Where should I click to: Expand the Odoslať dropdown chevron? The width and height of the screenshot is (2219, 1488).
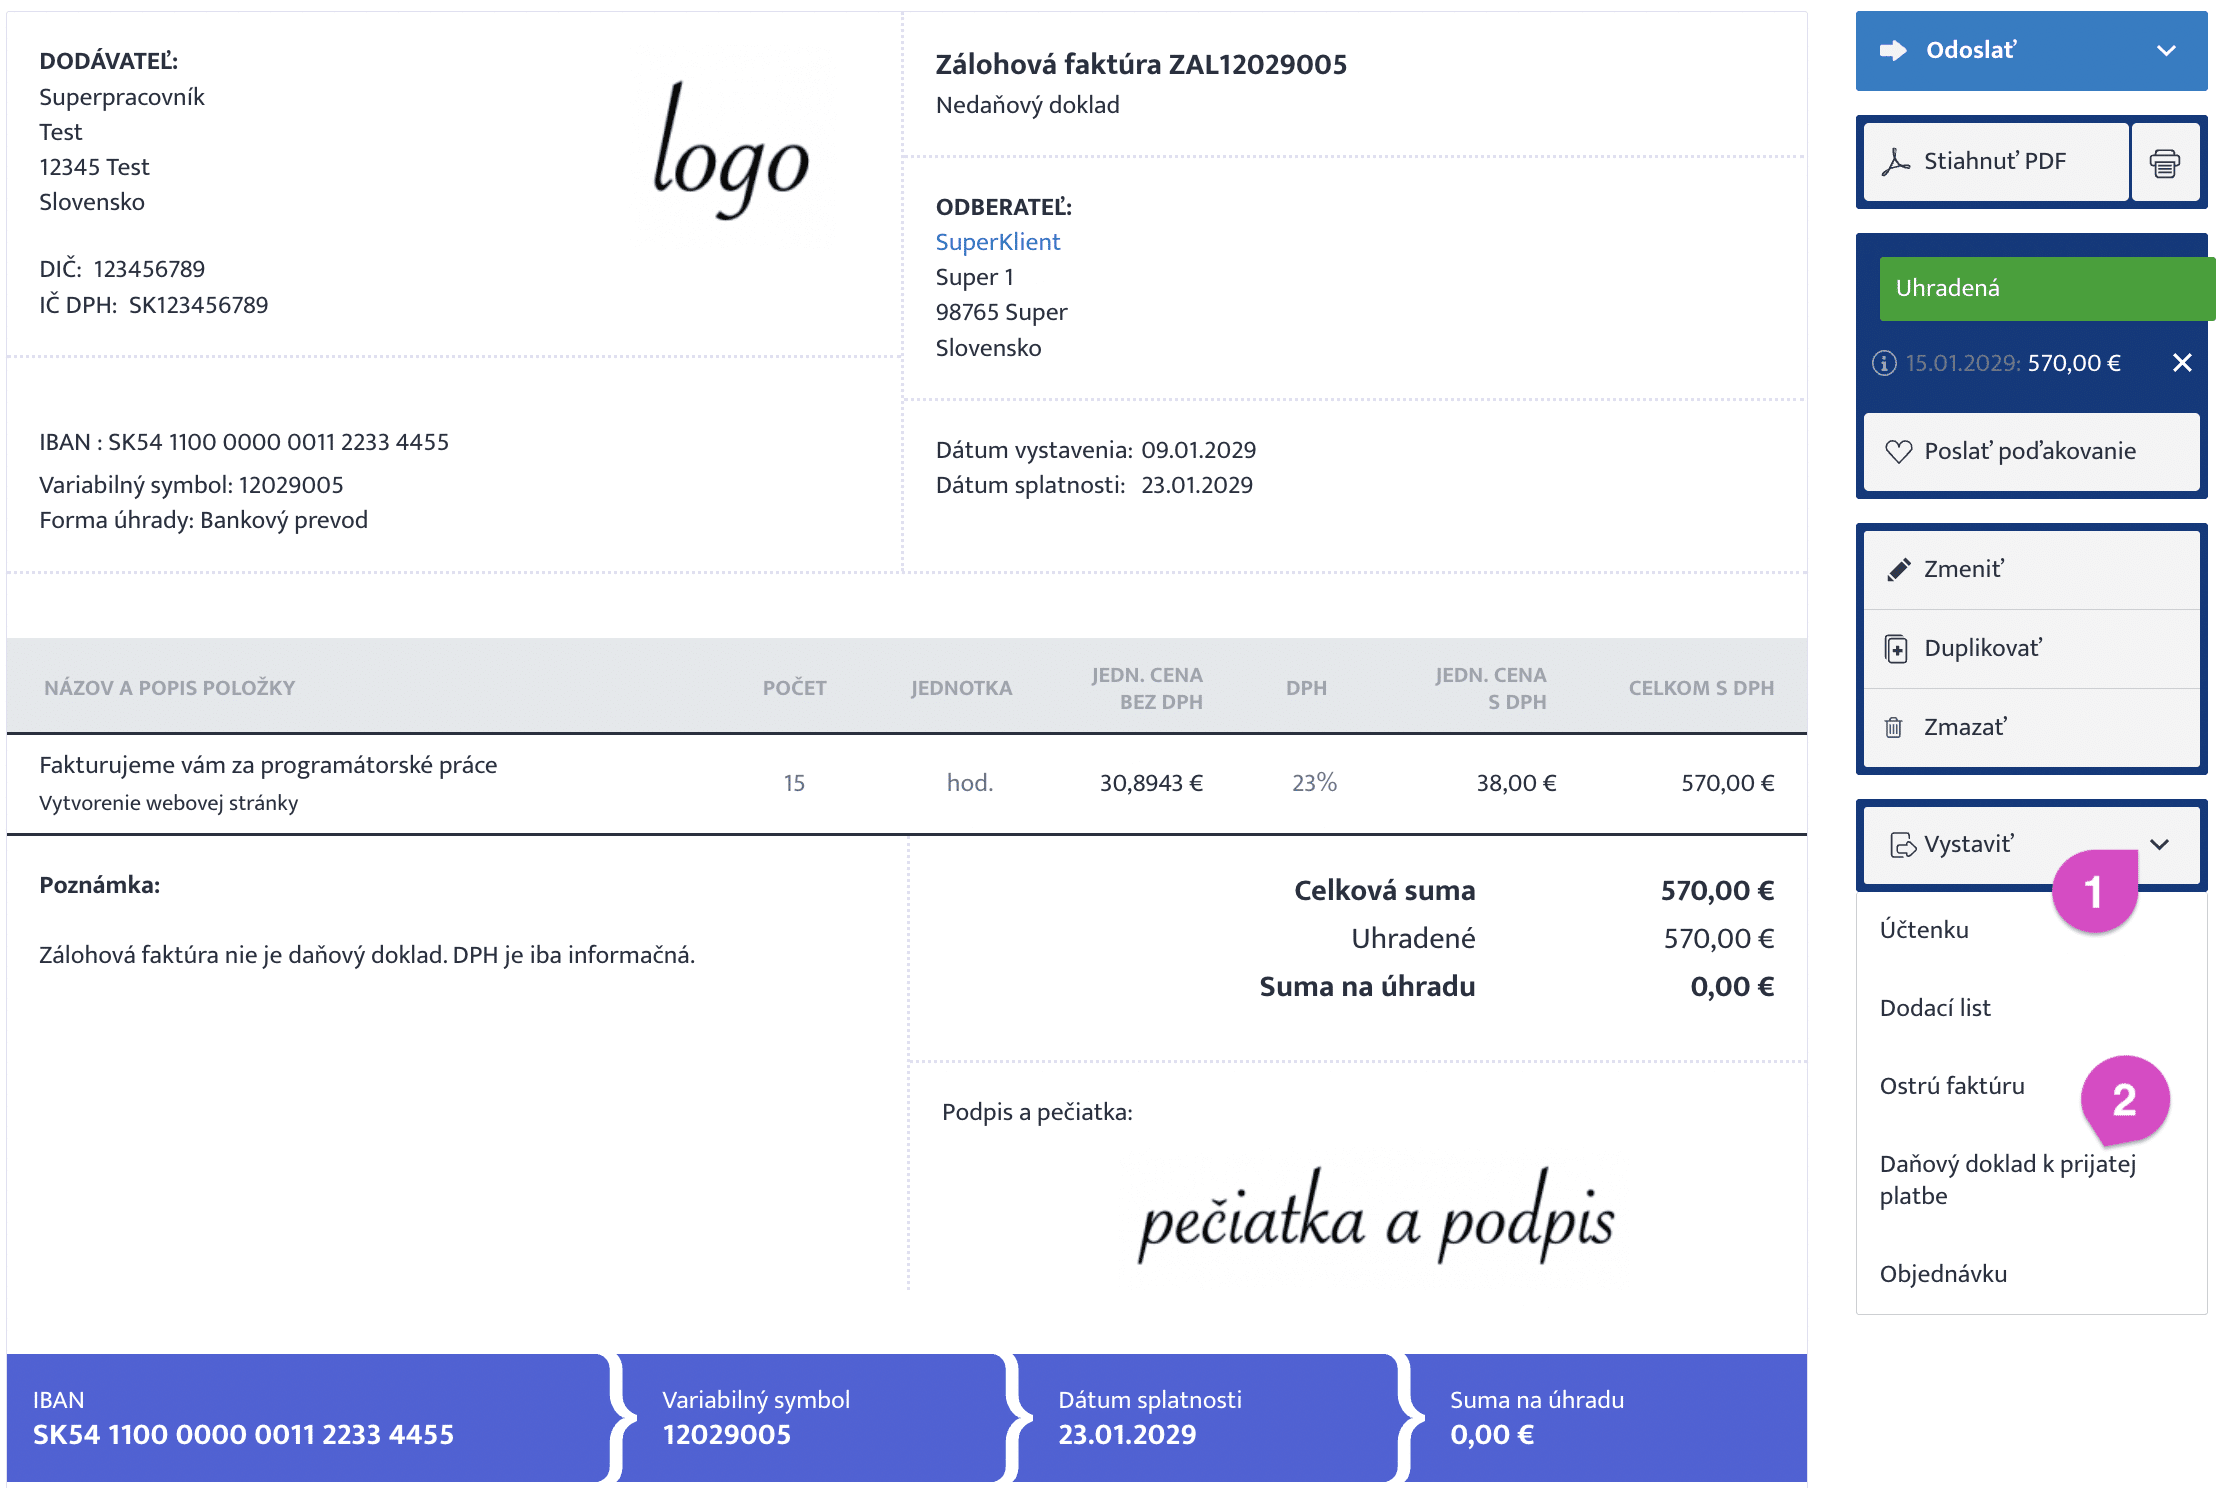click(2166, 51)
